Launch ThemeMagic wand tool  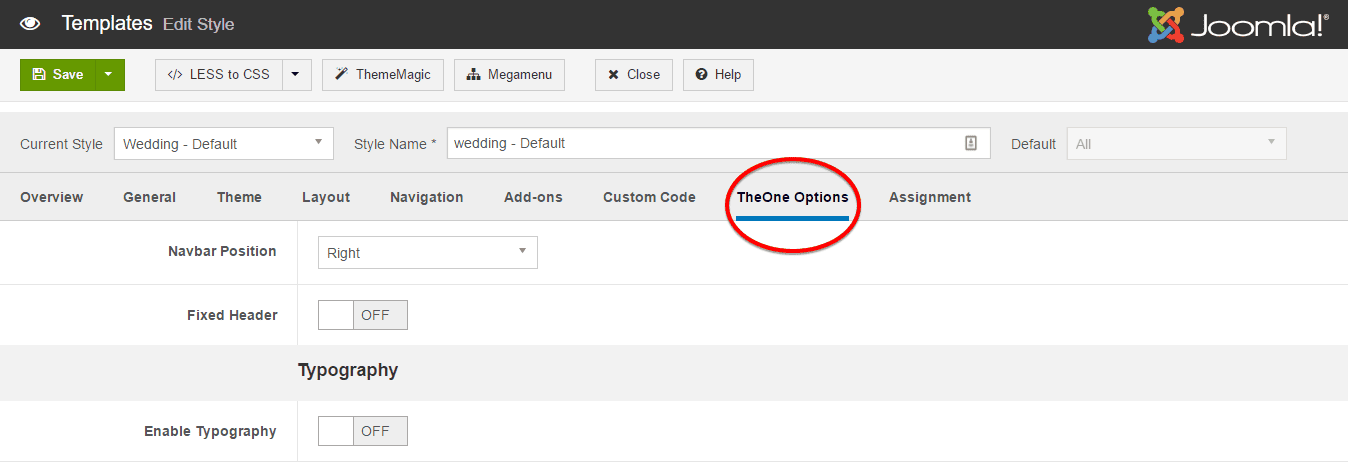click(x=383, y=75)
